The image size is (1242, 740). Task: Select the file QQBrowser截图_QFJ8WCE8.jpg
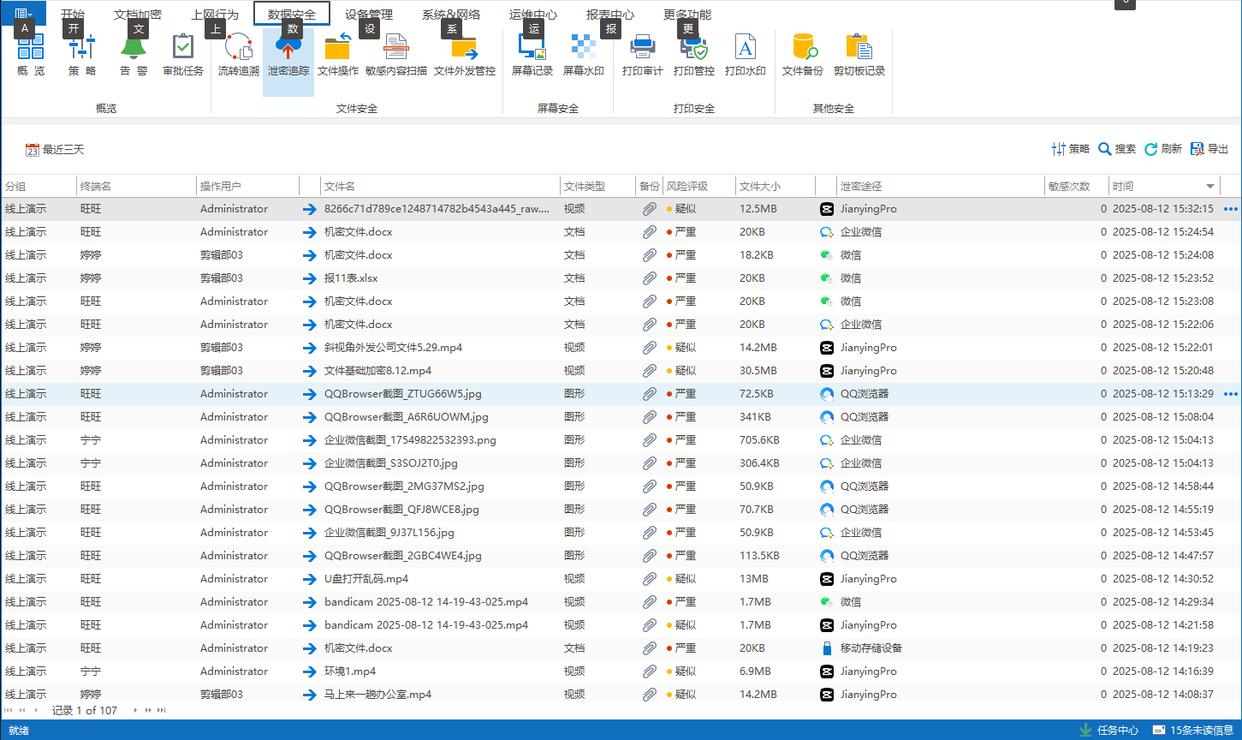(x=401, y=509)
